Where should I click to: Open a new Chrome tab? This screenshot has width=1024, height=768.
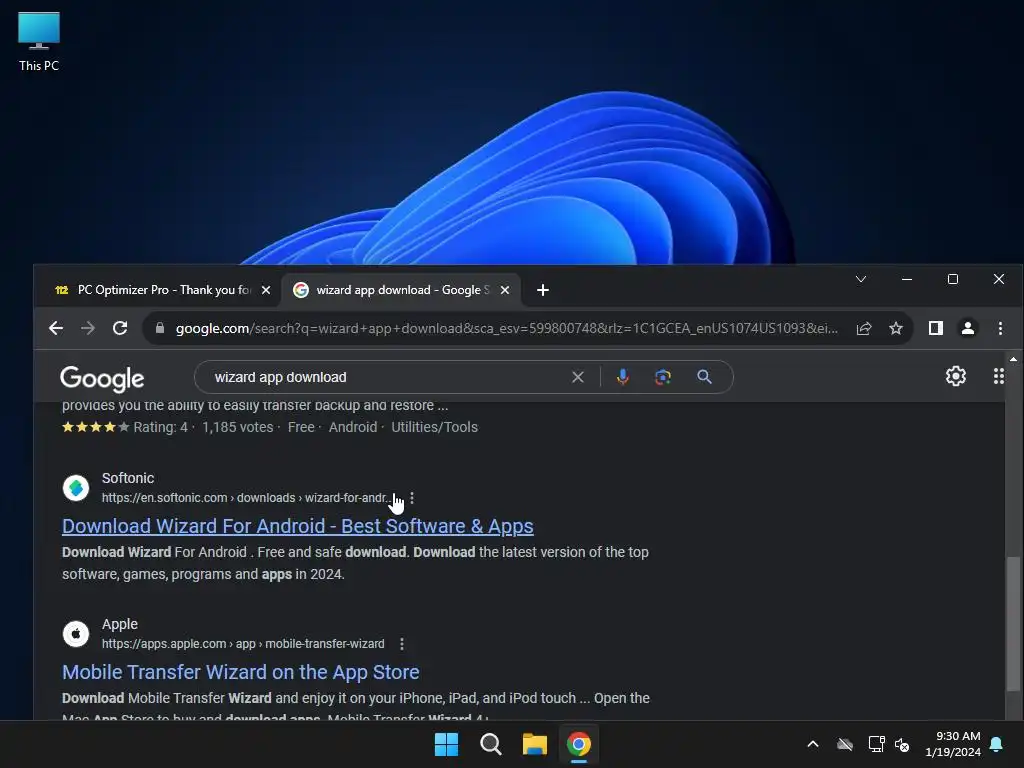pos(543,290)
